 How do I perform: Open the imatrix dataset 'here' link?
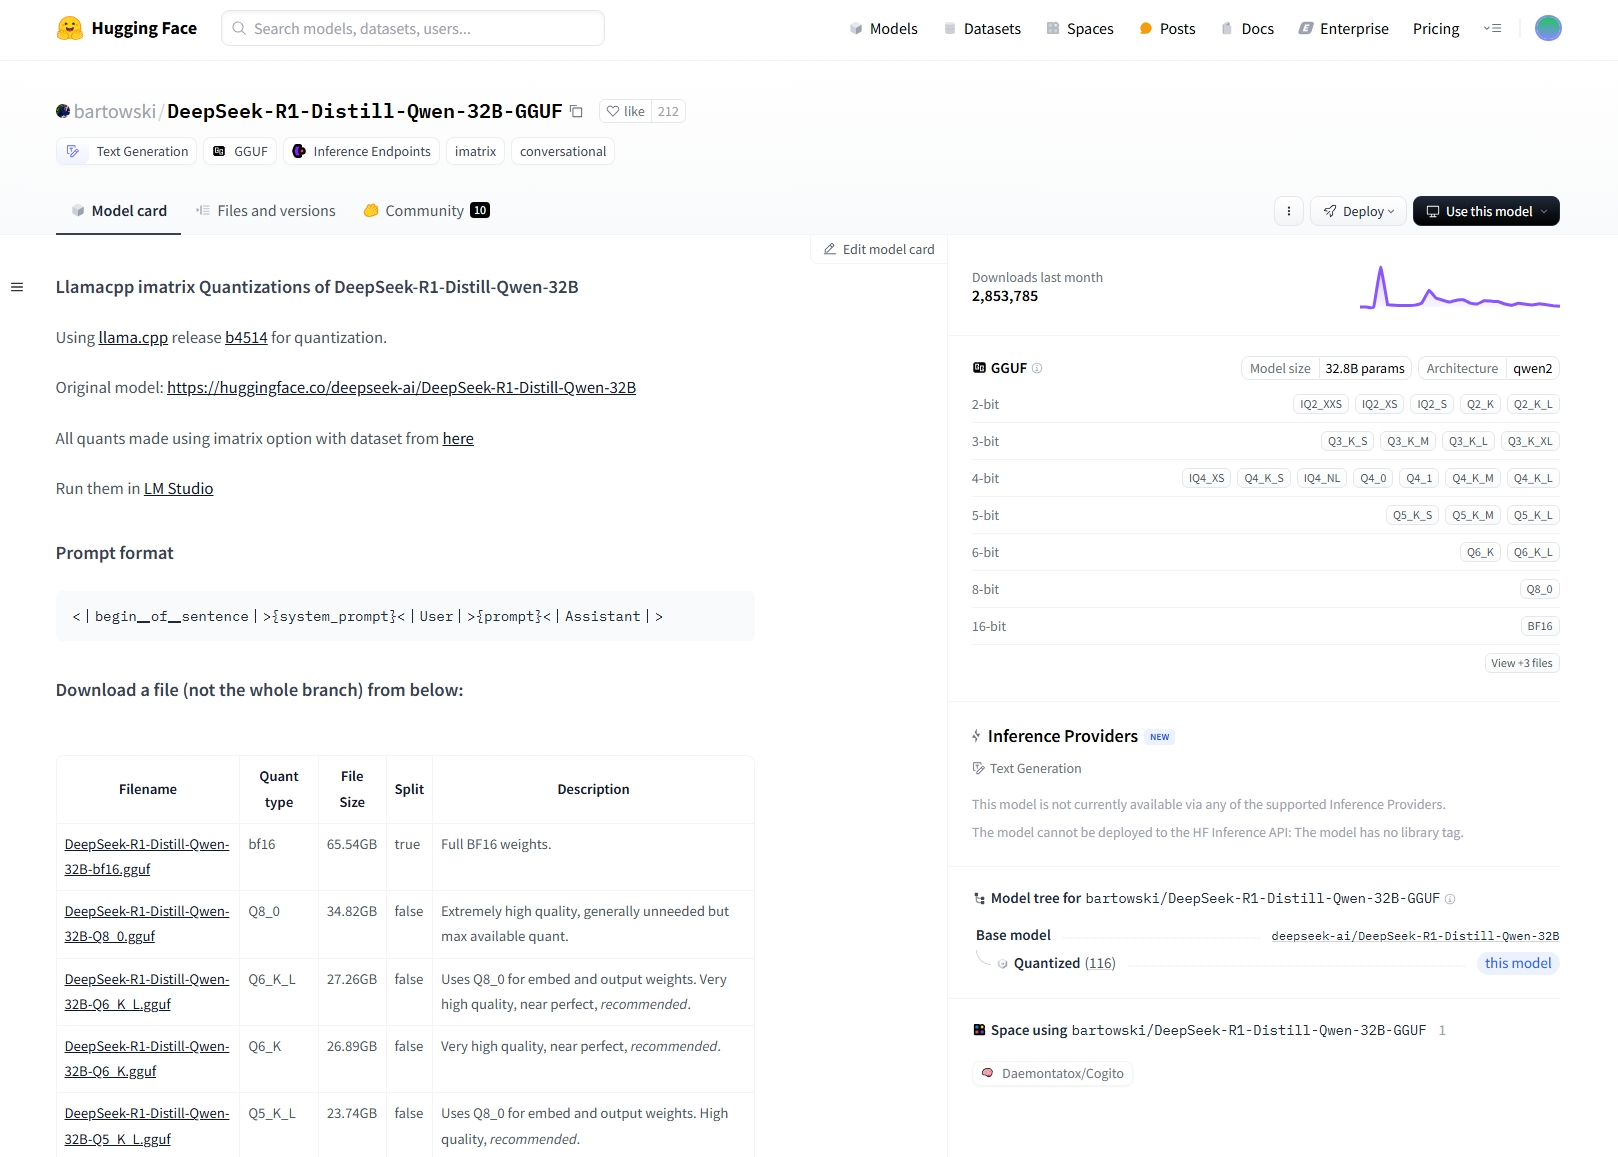458,438
